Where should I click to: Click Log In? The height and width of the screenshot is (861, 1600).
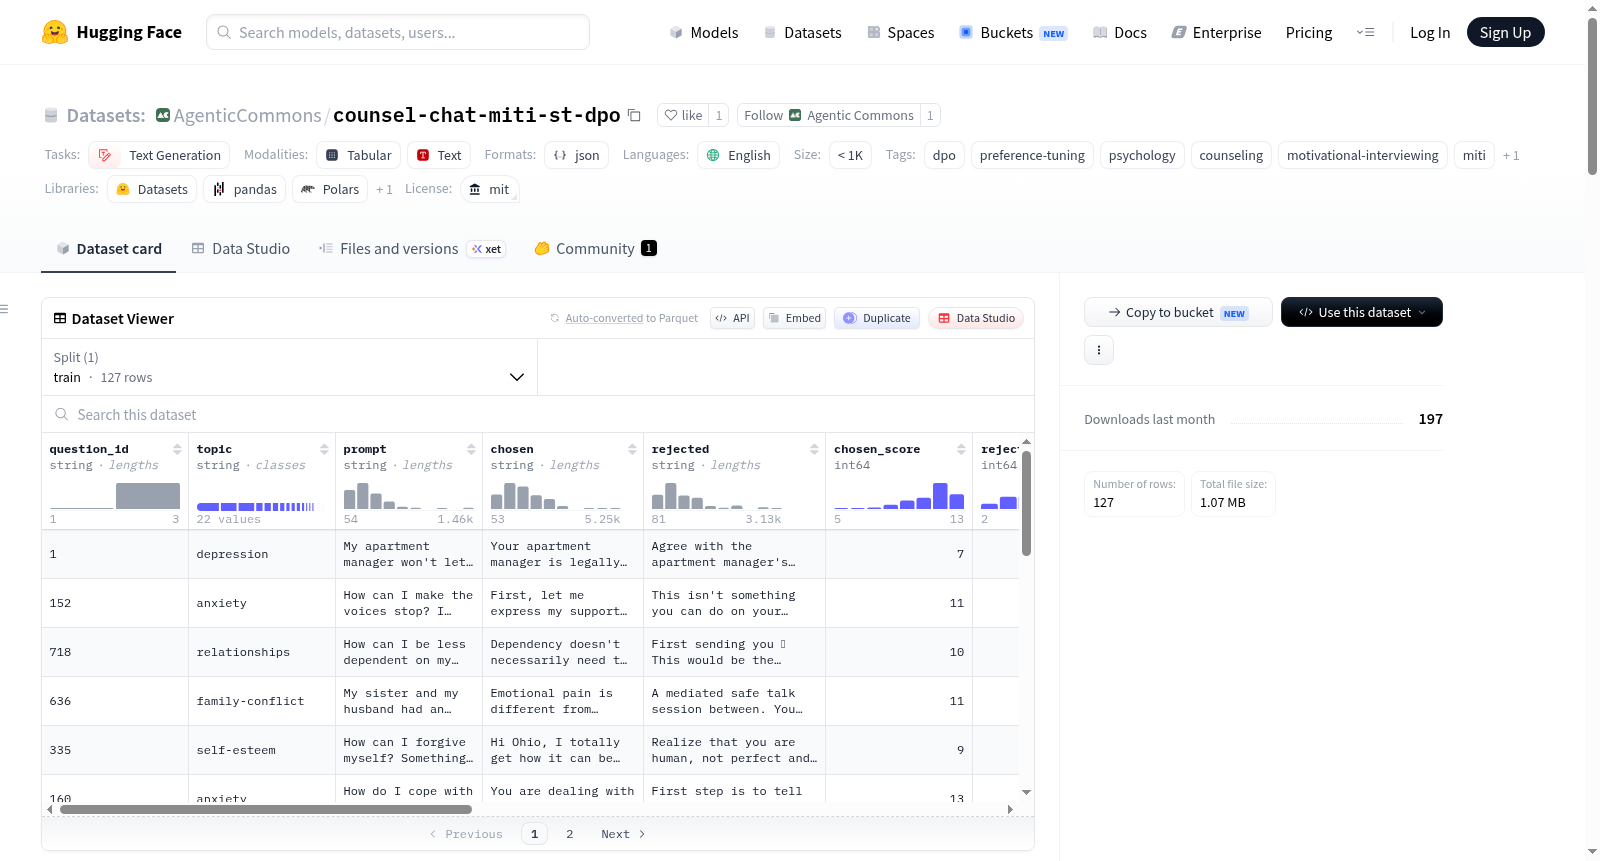(x=1429, y=32)
